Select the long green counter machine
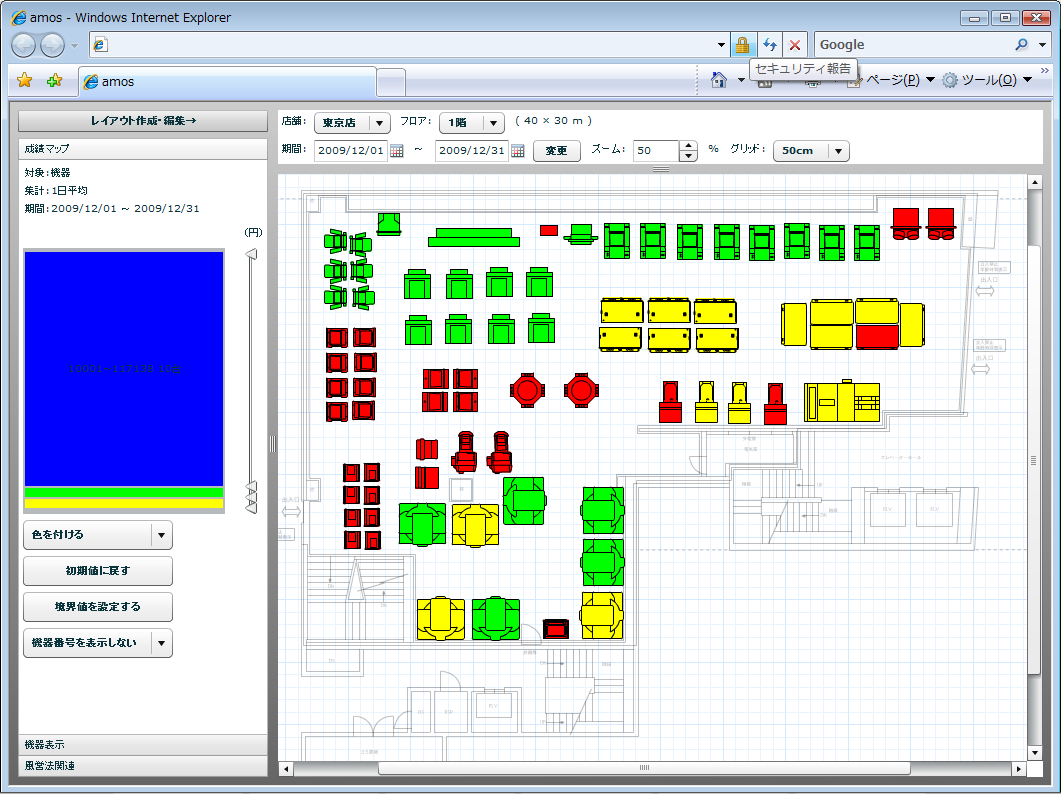The width and height of the screenshot is (1061, 794). pyautogui.click(x=474, y=238)
